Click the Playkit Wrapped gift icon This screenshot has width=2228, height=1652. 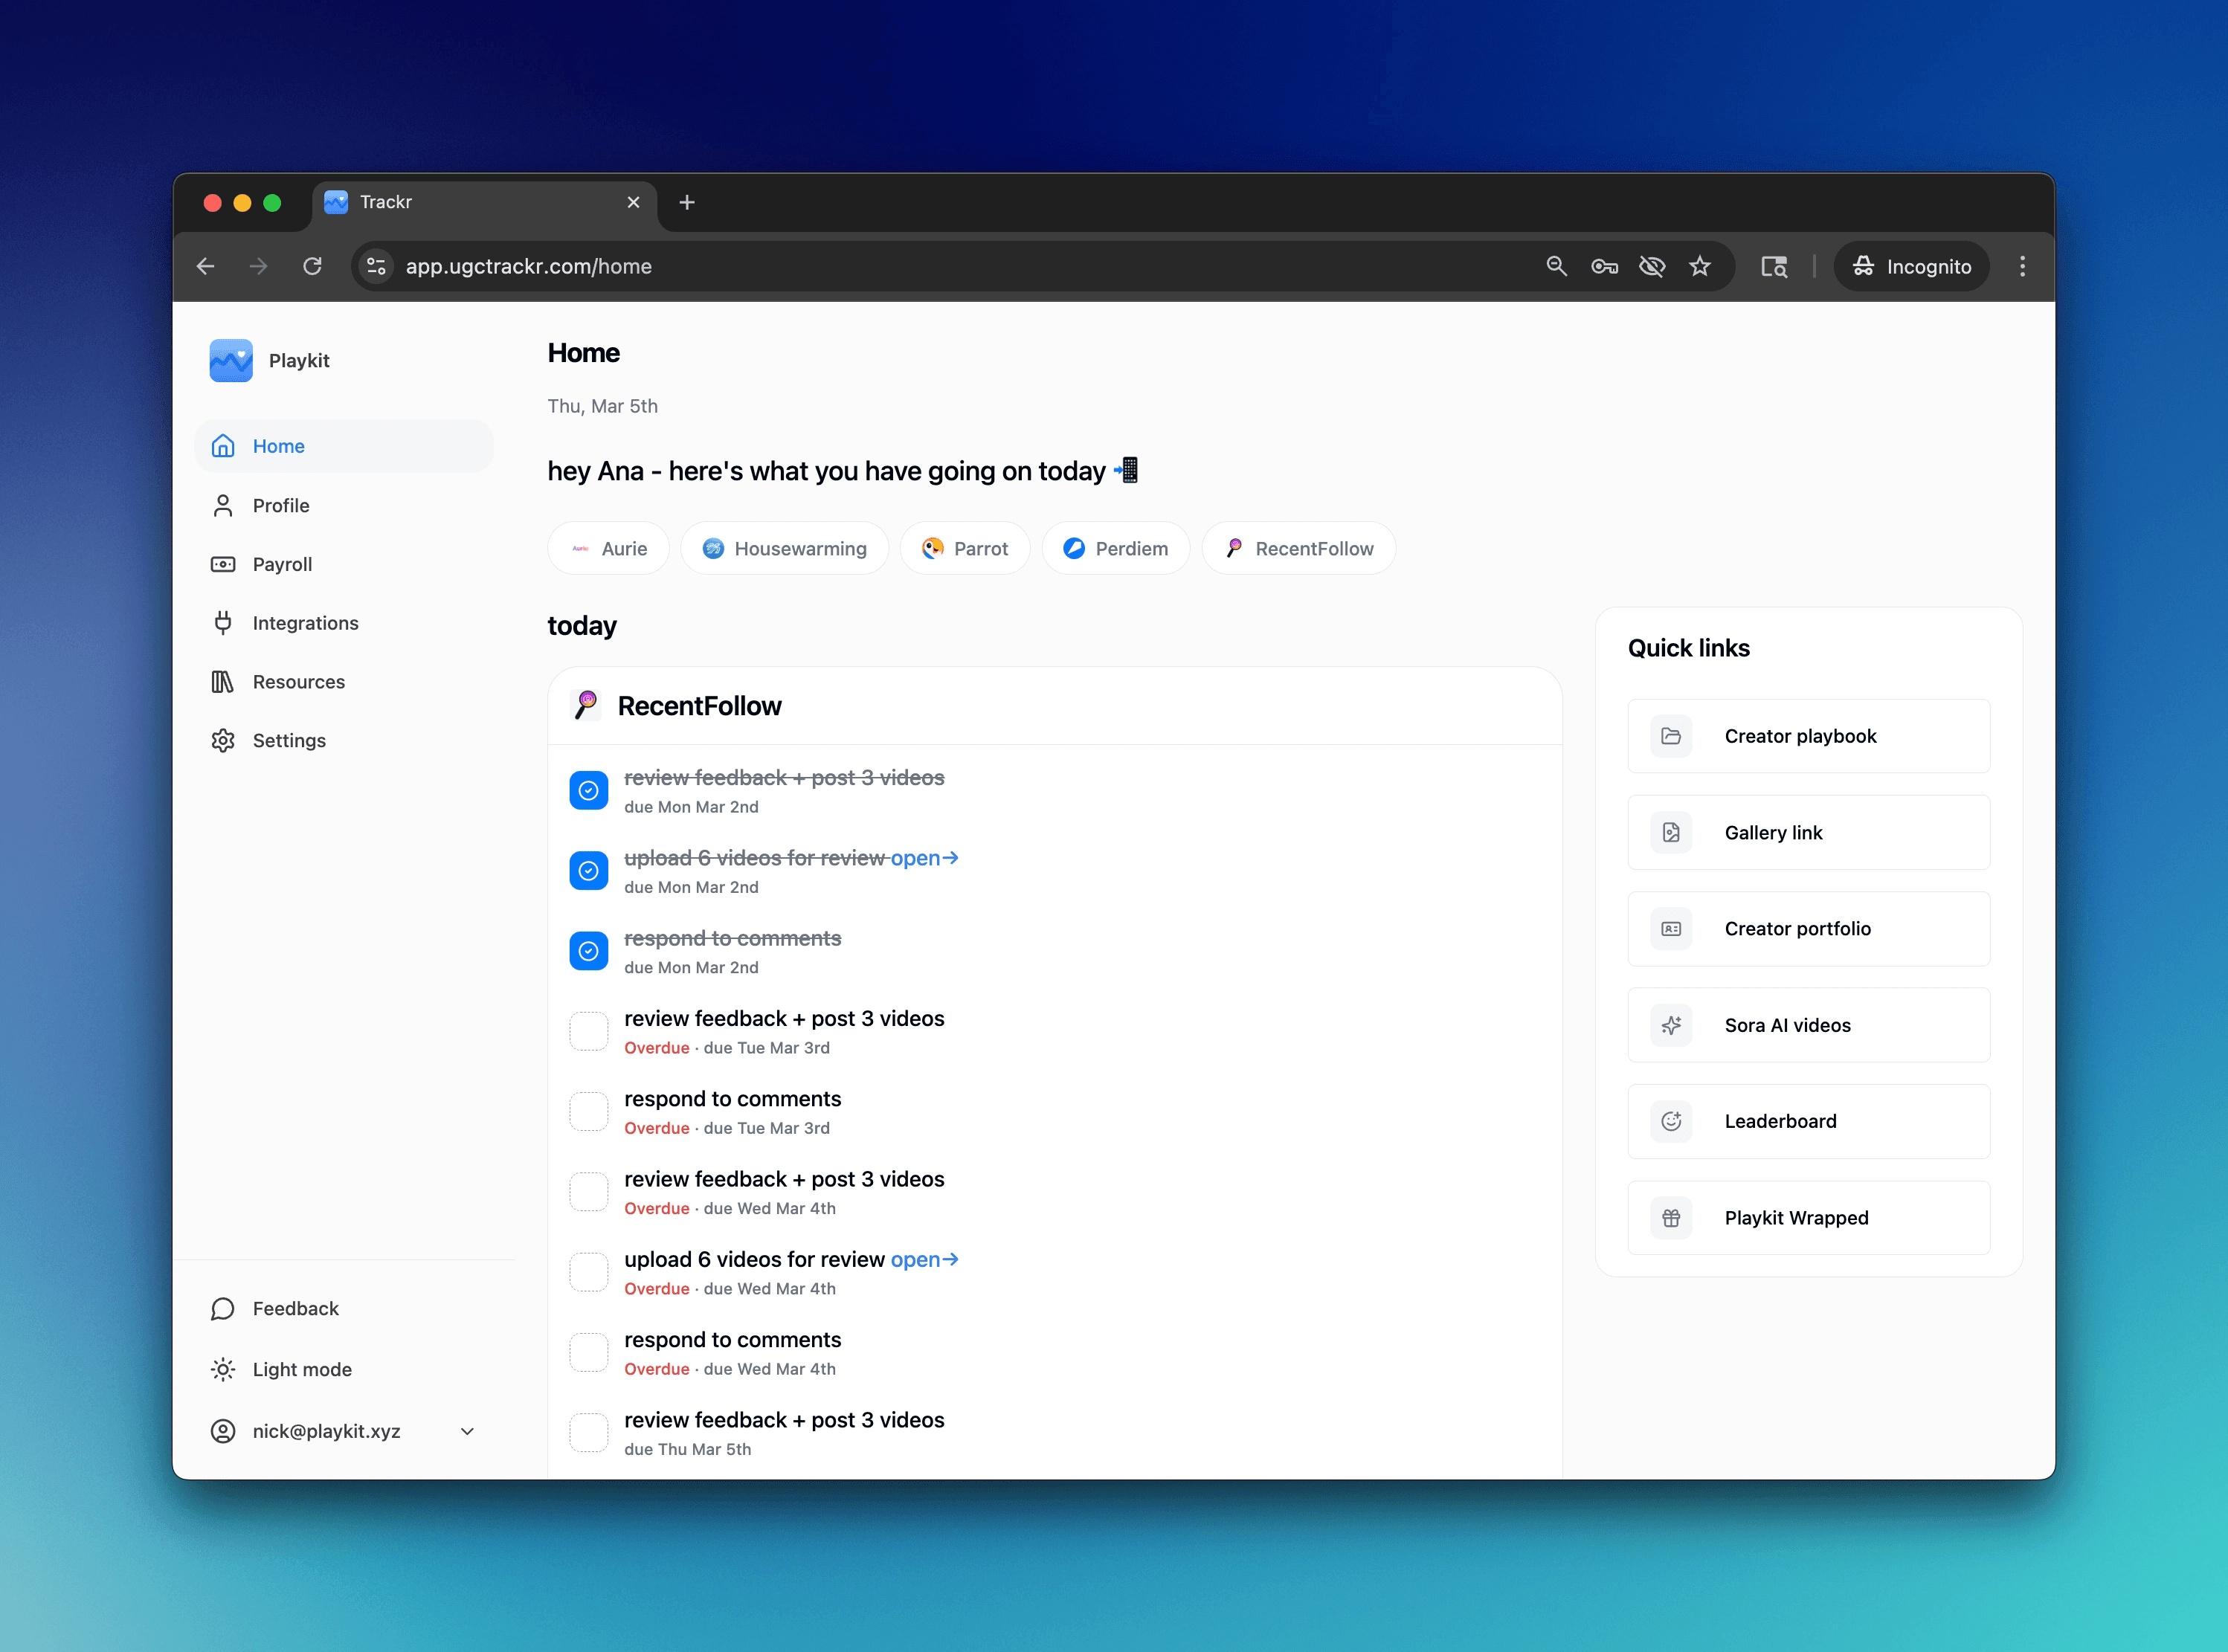click(x=1671, y=1218)
